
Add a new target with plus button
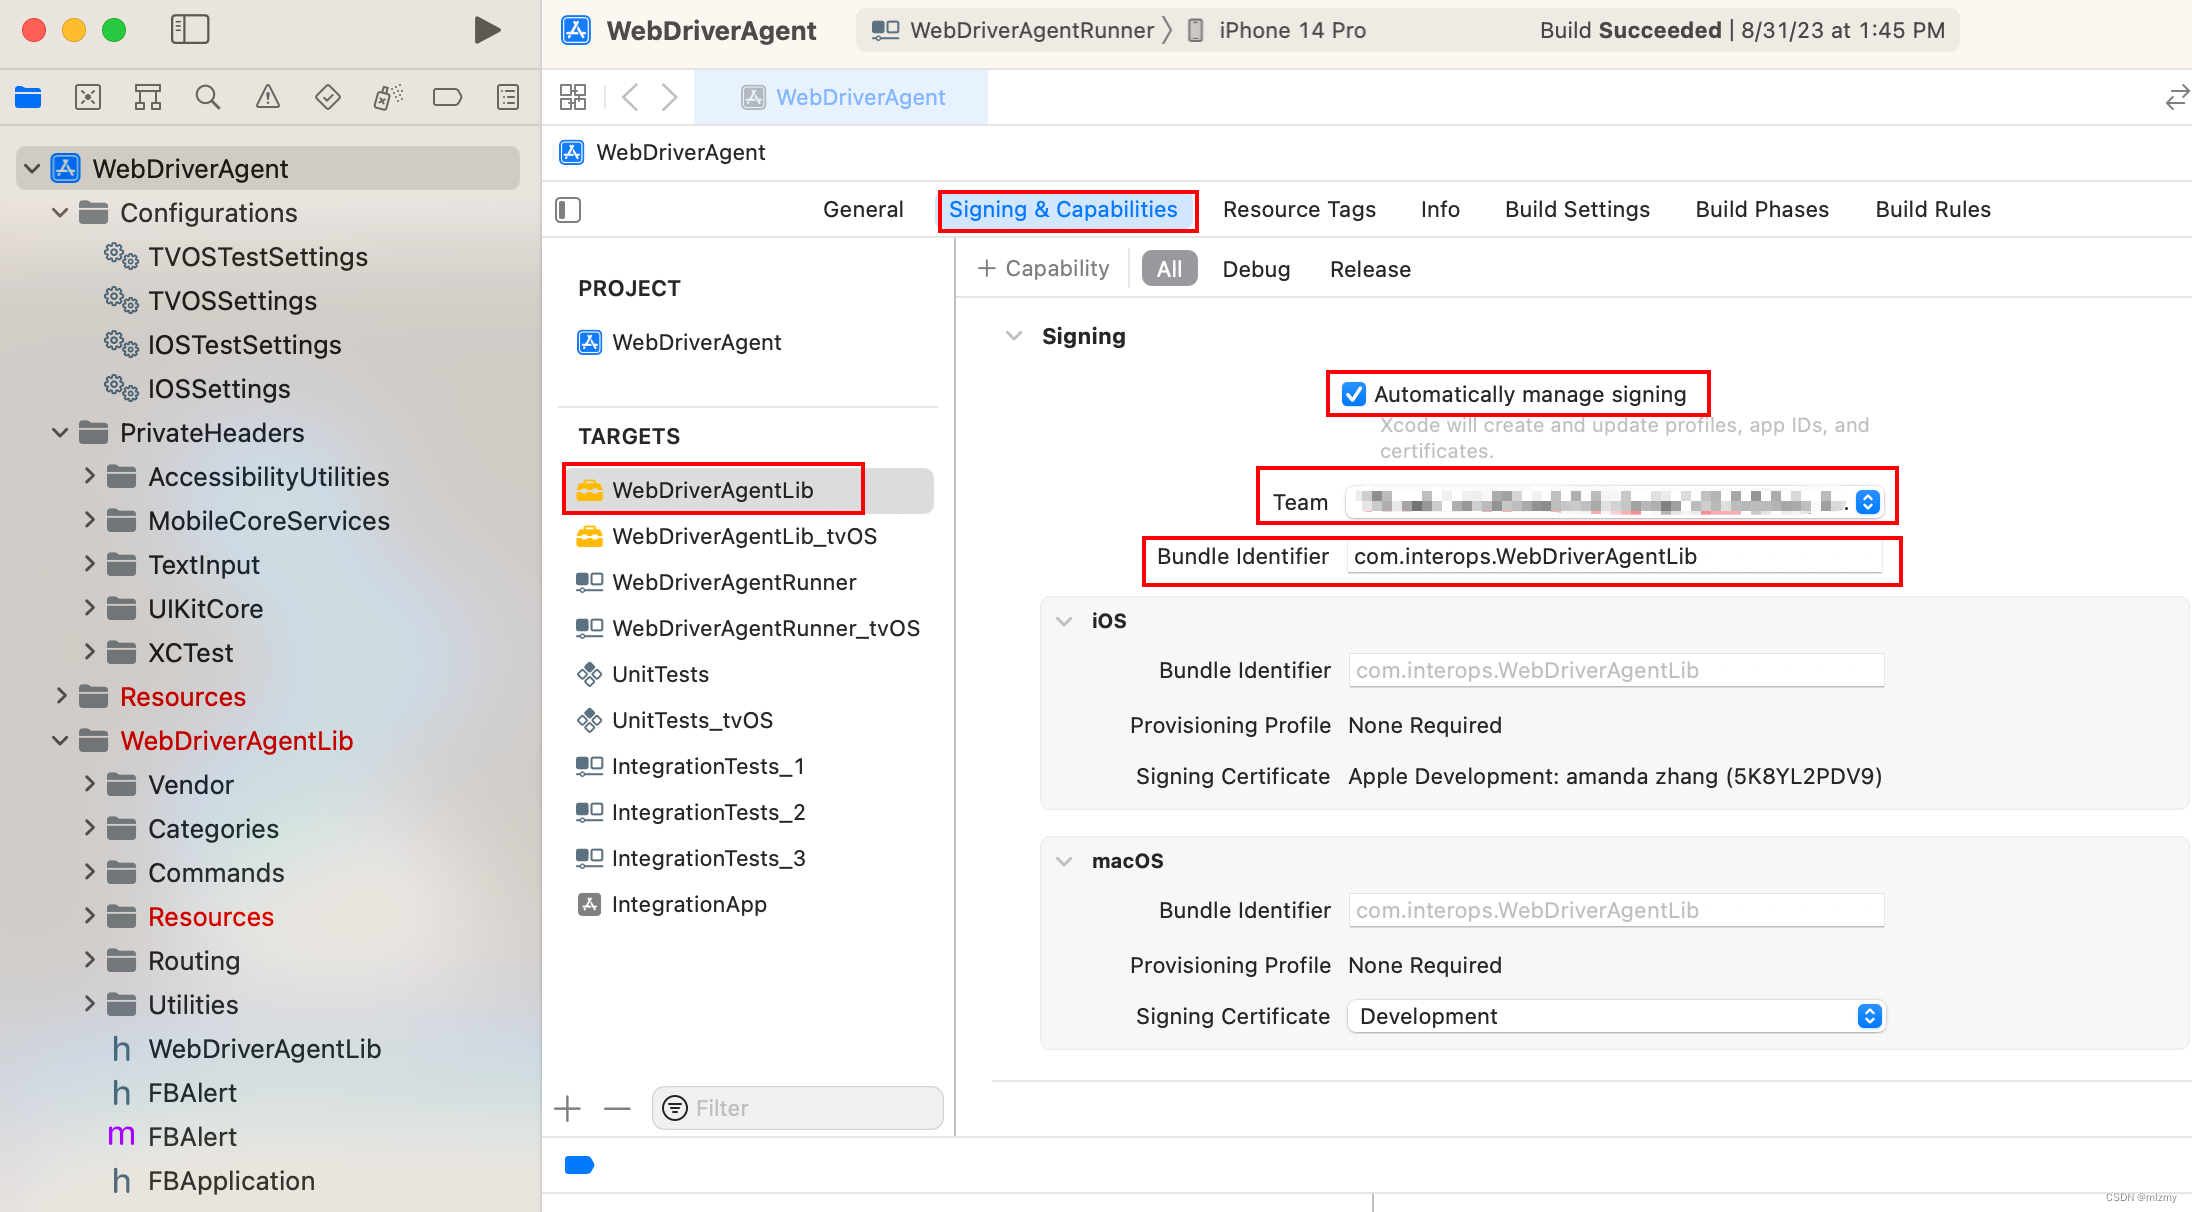pyautogui.click(x=567, y=1108)
